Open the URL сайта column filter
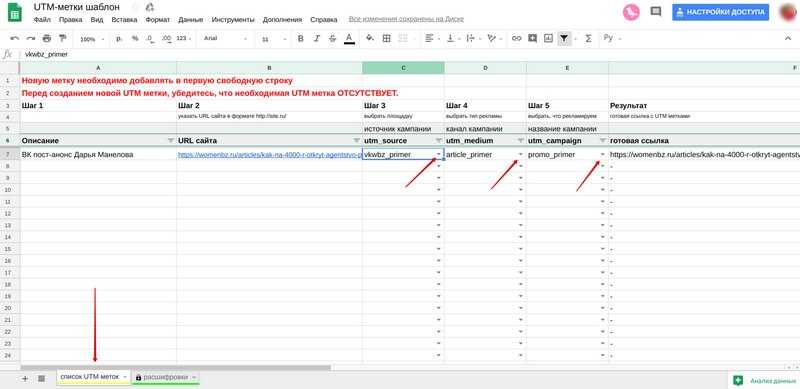Viewport: 800px width, 389px height. coord(356,140)
